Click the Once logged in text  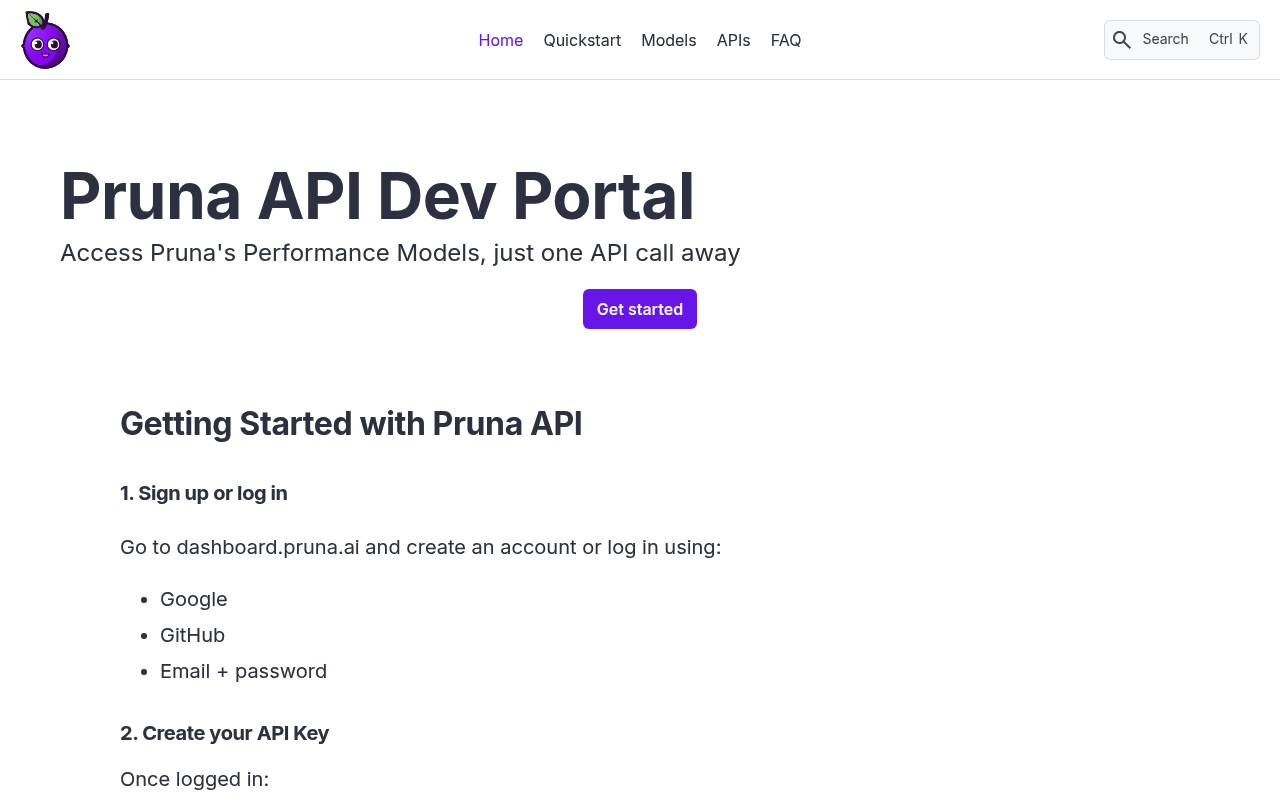tap(195, 779)
